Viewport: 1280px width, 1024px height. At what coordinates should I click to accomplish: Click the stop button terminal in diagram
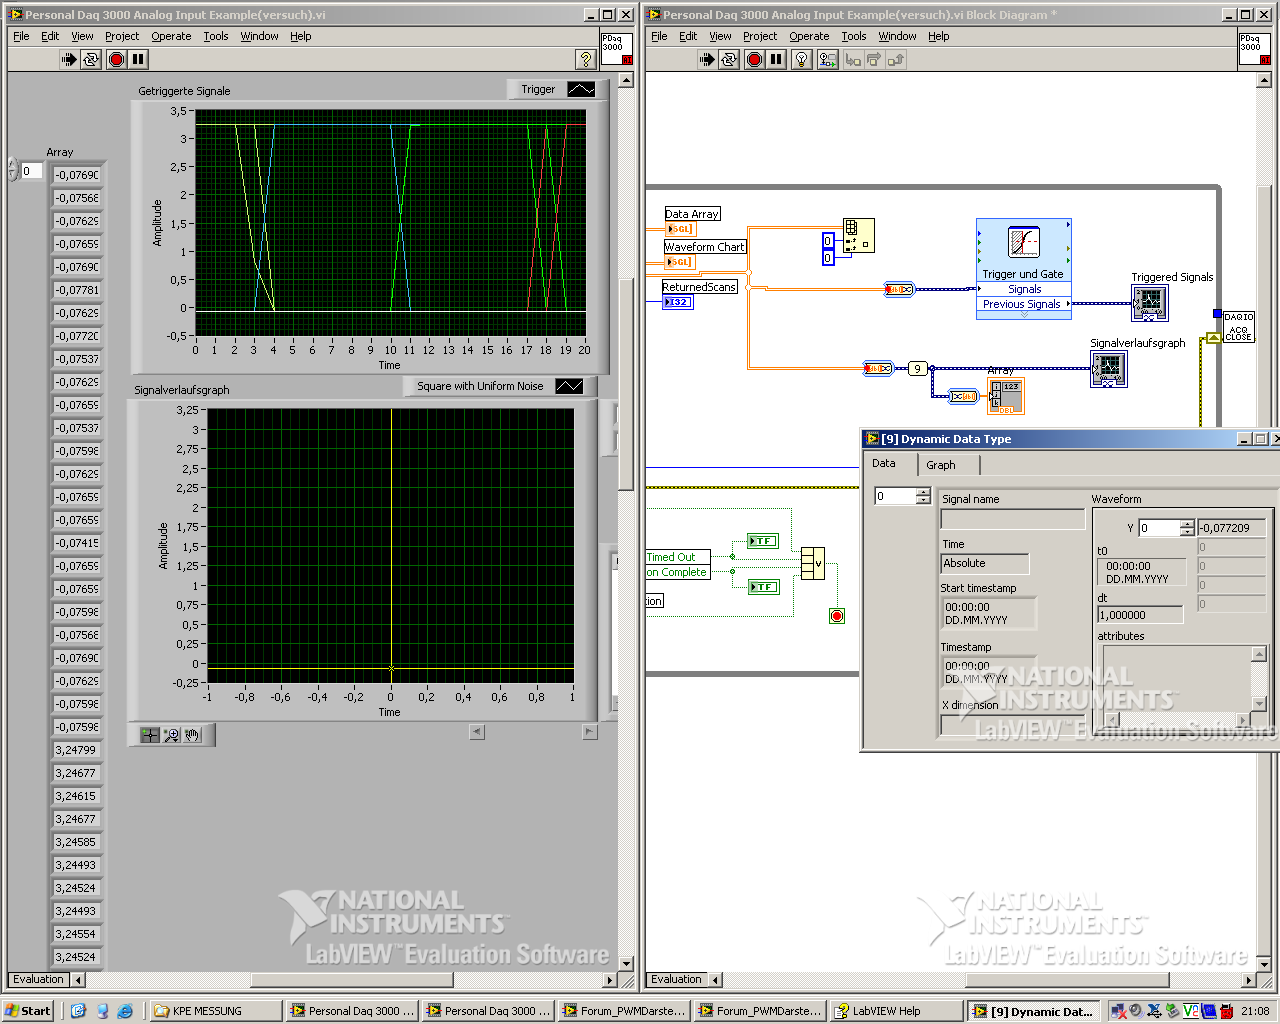coord(837,616)
